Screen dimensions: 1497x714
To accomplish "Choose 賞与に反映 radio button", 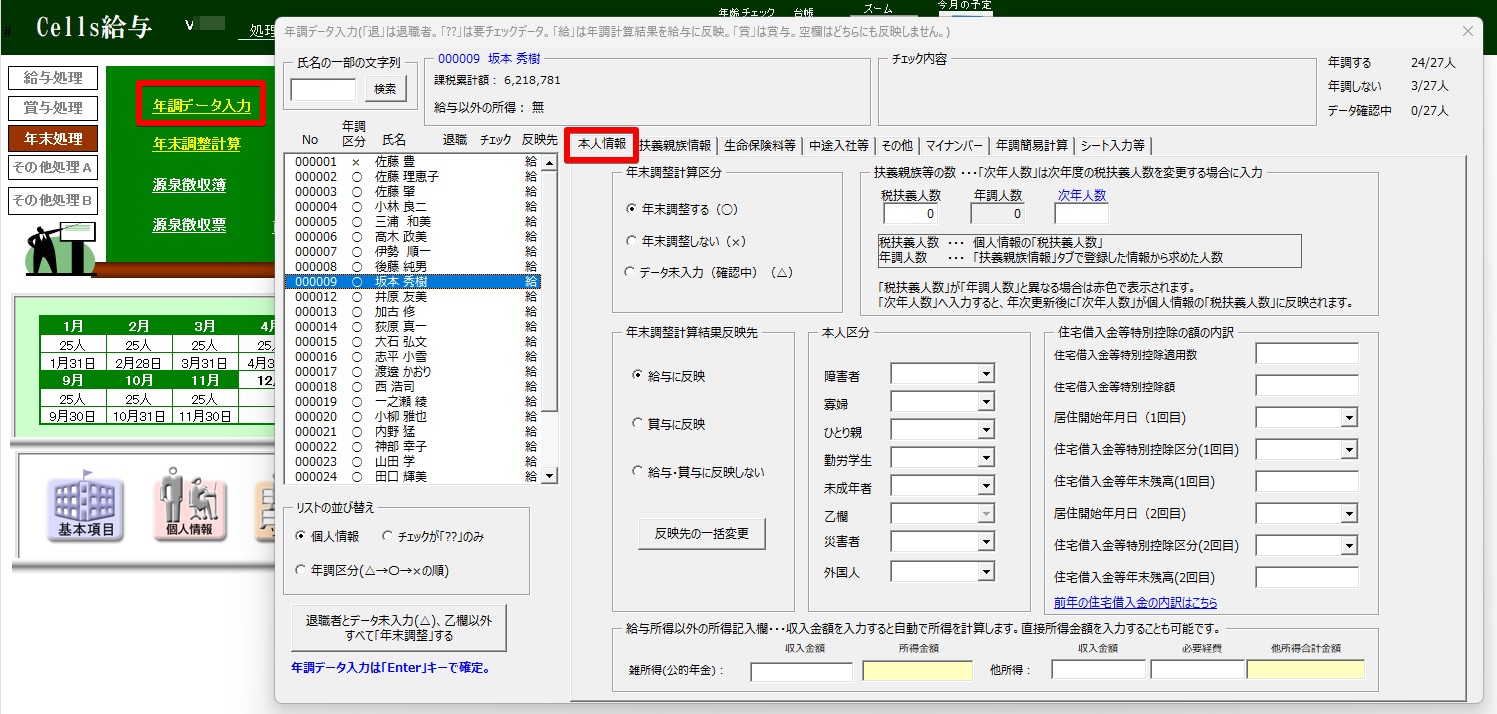I will [638, 424].
